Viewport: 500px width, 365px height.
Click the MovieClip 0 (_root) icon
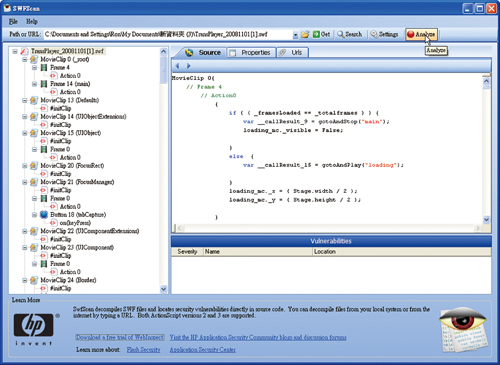(x=34, y=60)
